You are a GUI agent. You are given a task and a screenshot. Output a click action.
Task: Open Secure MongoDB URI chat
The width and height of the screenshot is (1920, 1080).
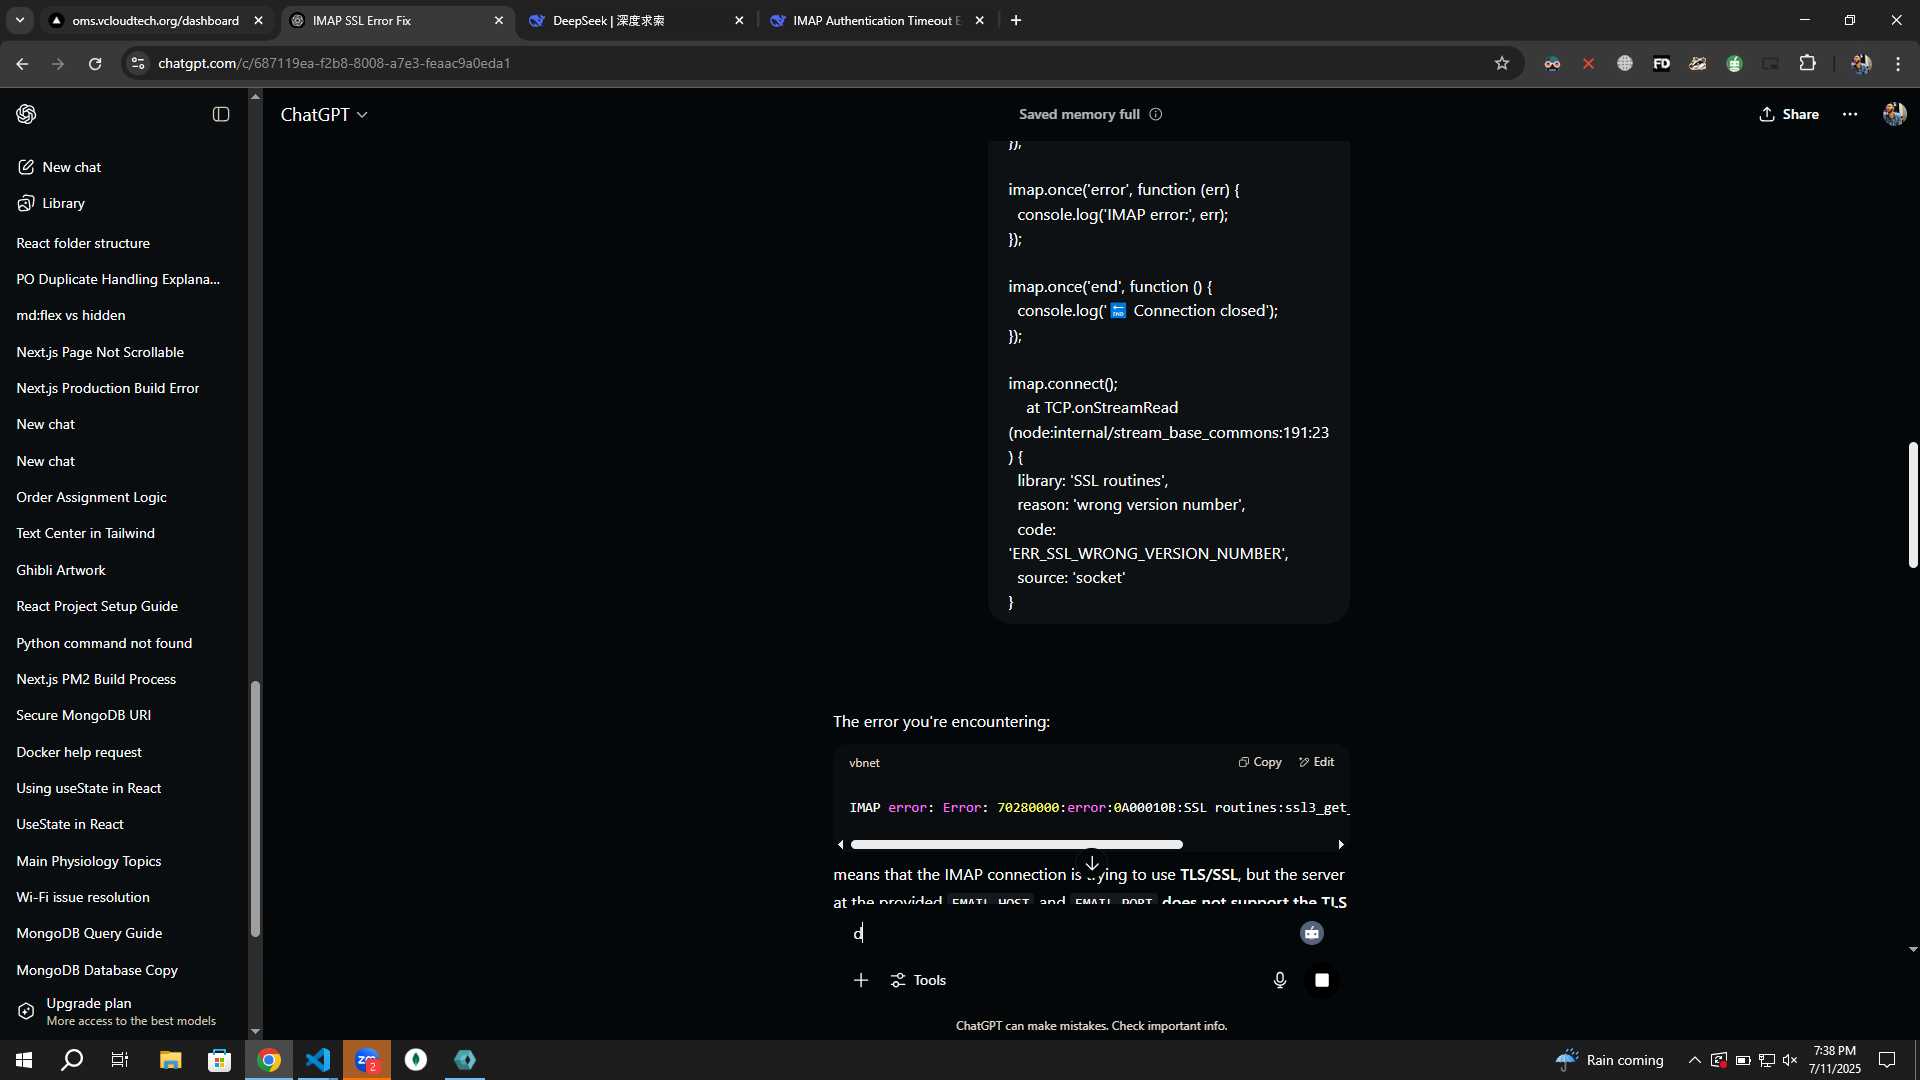point(84,715)
